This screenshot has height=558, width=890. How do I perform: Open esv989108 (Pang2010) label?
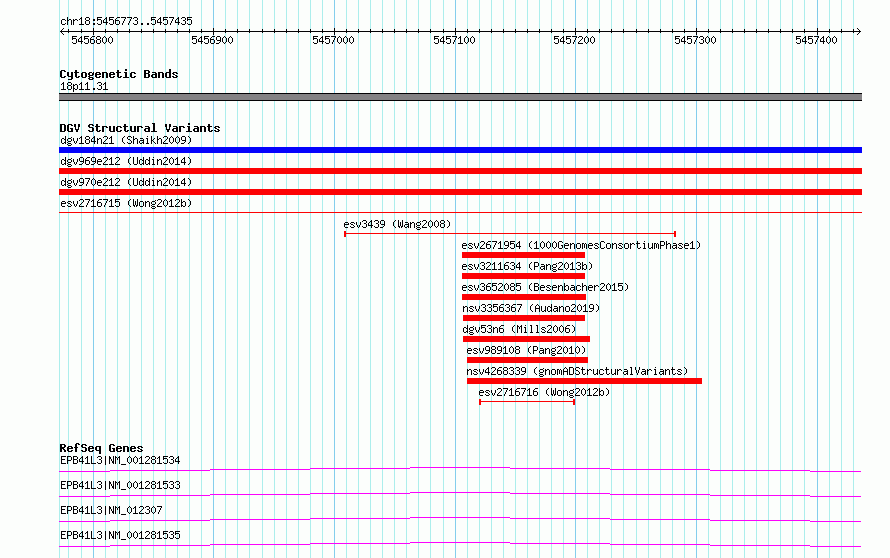(526, 350)
